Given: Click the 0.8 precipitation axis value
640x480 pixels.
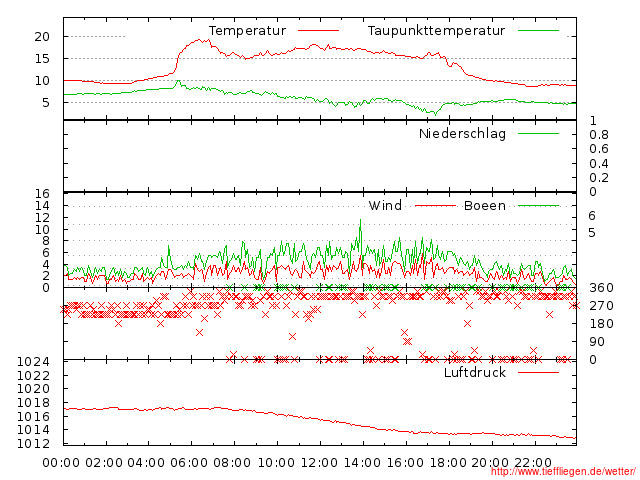Looking at the screenshot, I should [x=599, y=135].
